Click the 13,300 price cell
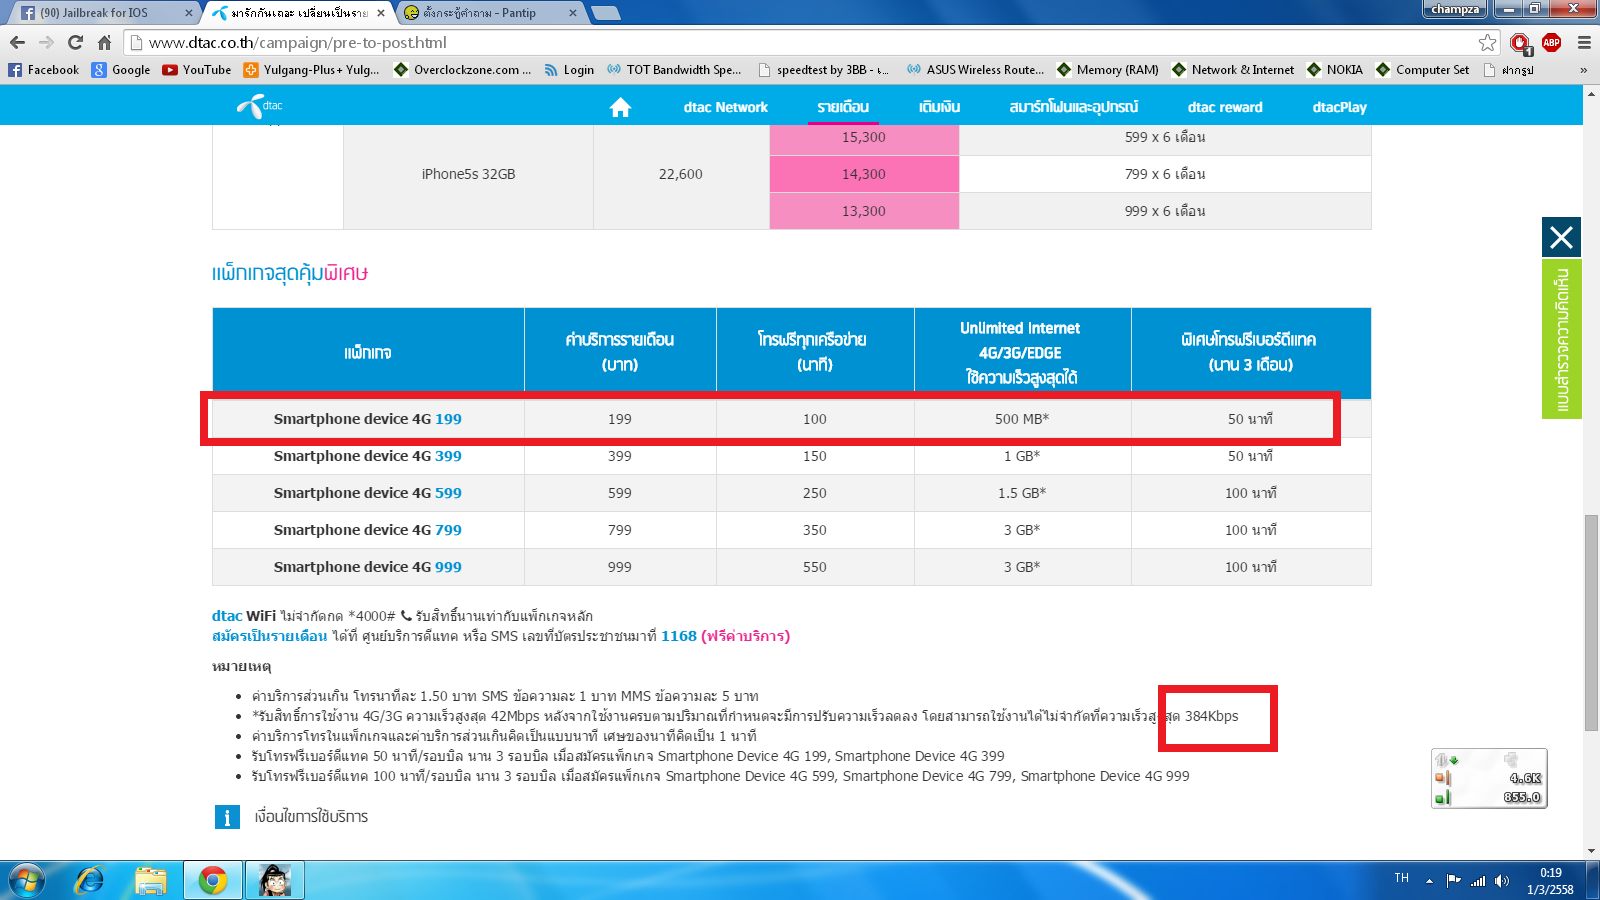 (x=864, y=211)
